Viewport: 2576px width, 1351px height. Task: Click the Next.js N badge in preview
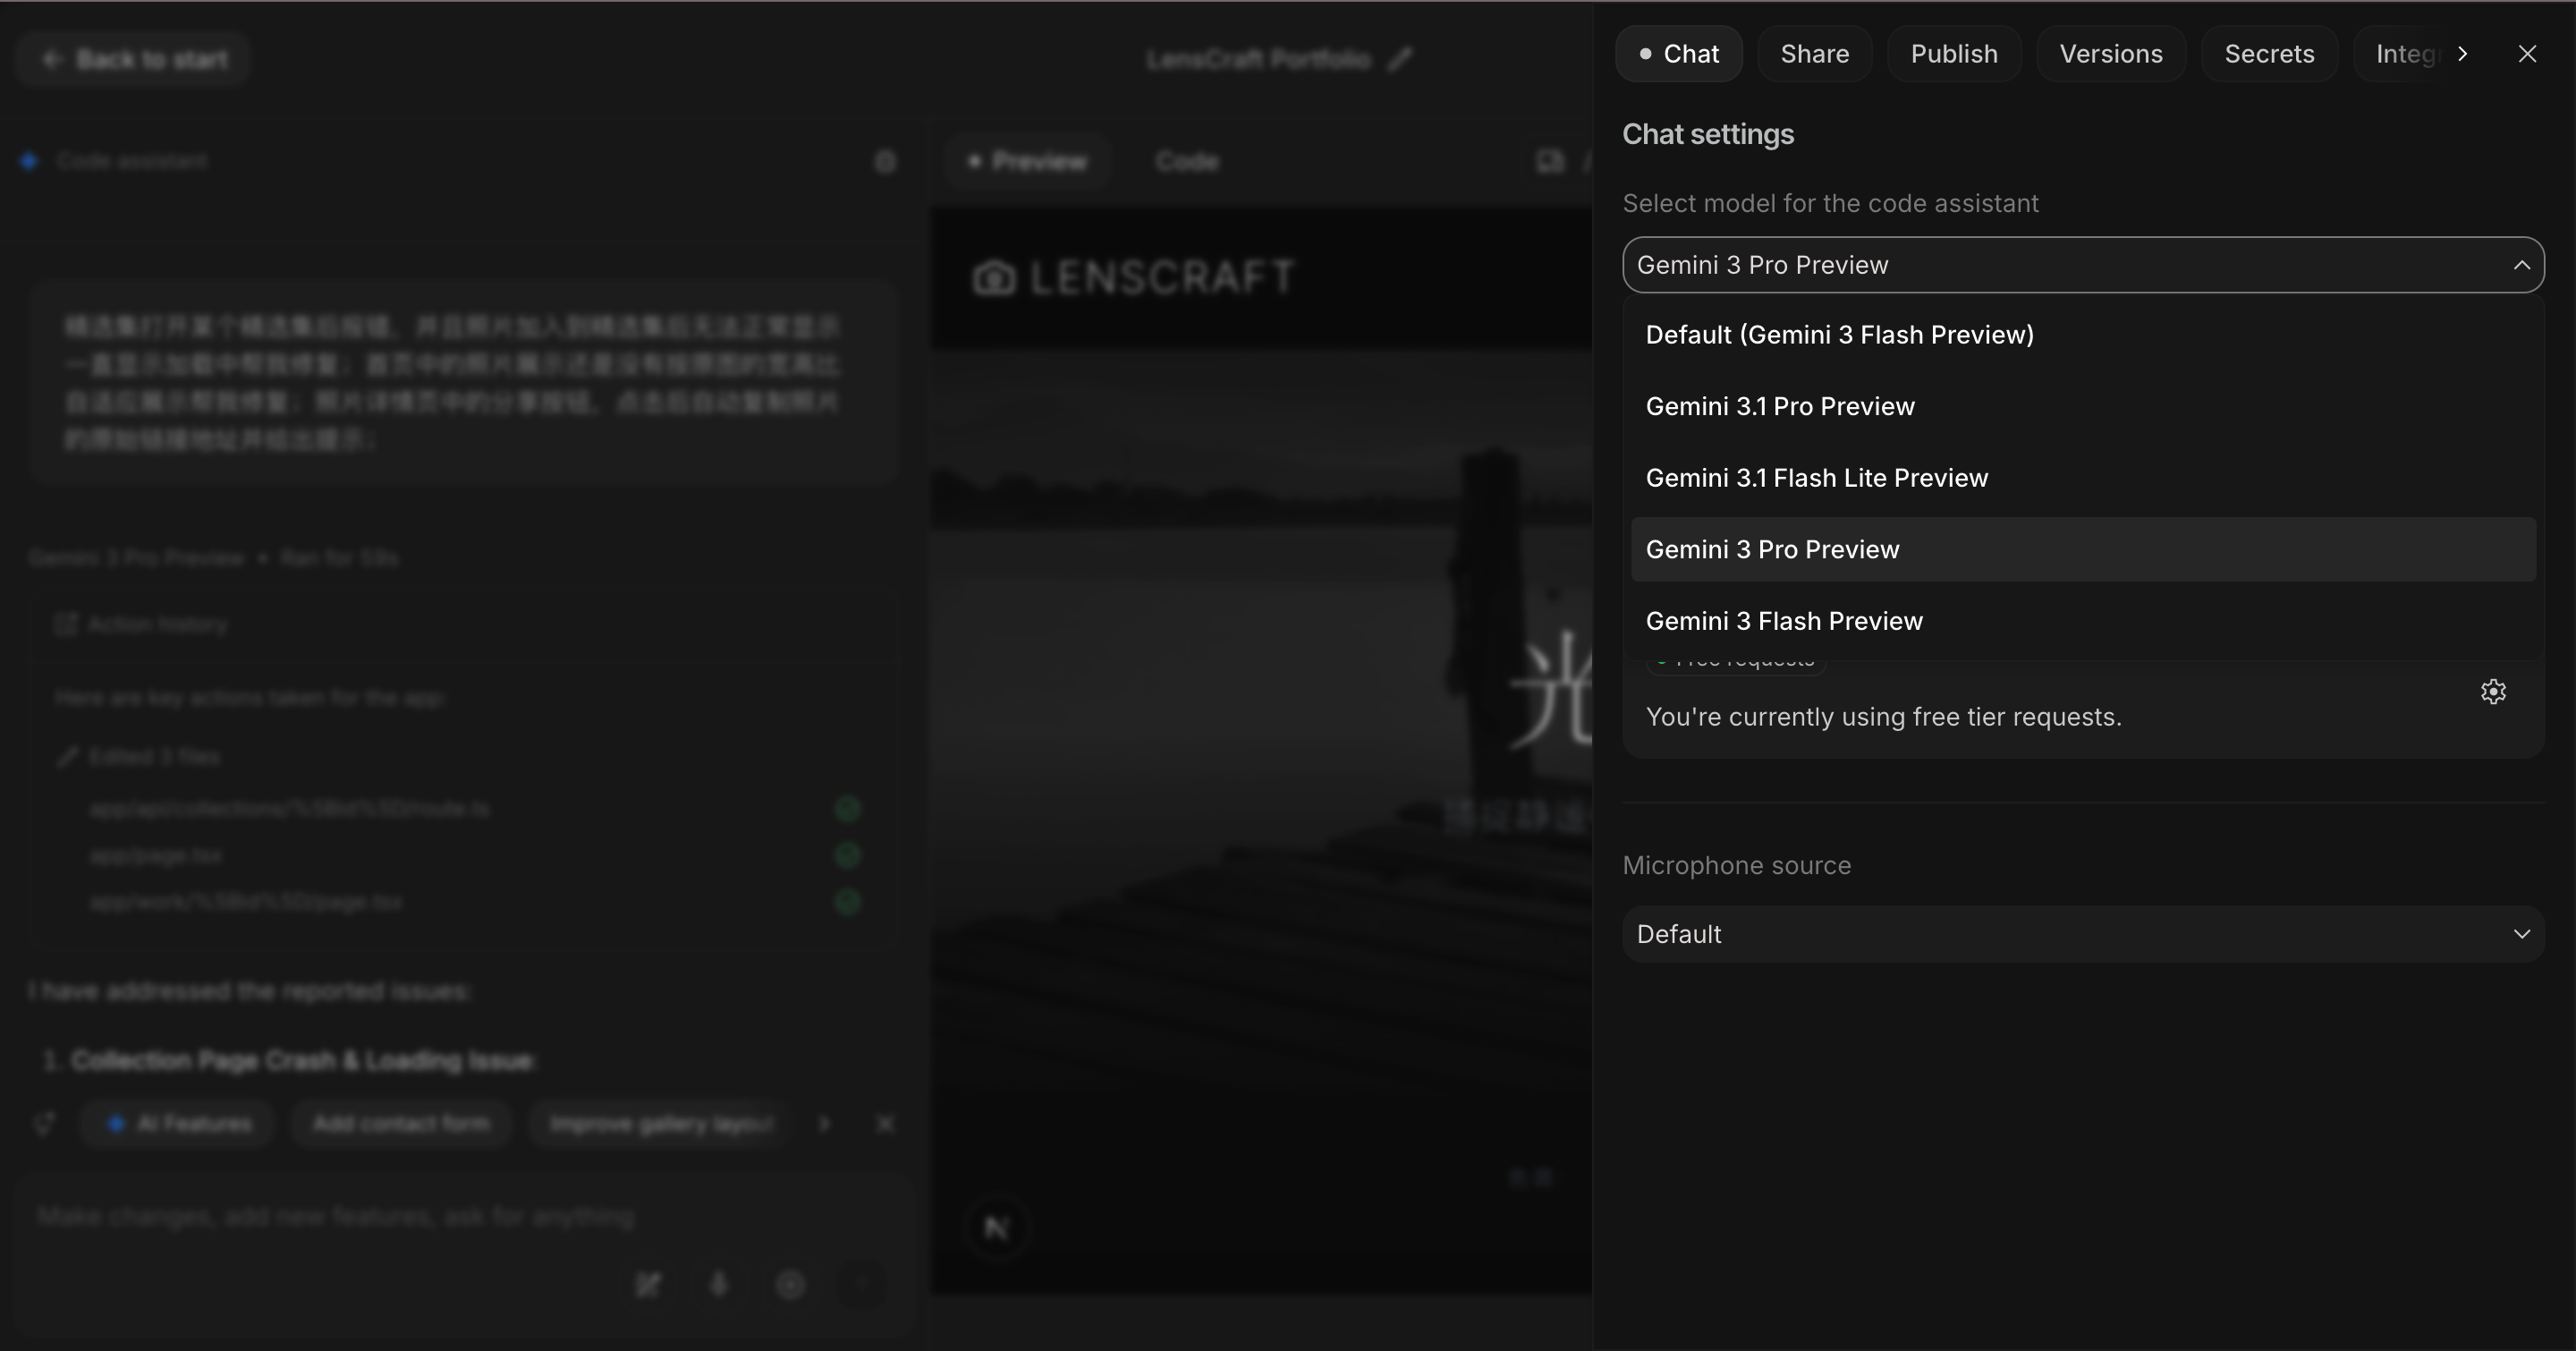997,1227
